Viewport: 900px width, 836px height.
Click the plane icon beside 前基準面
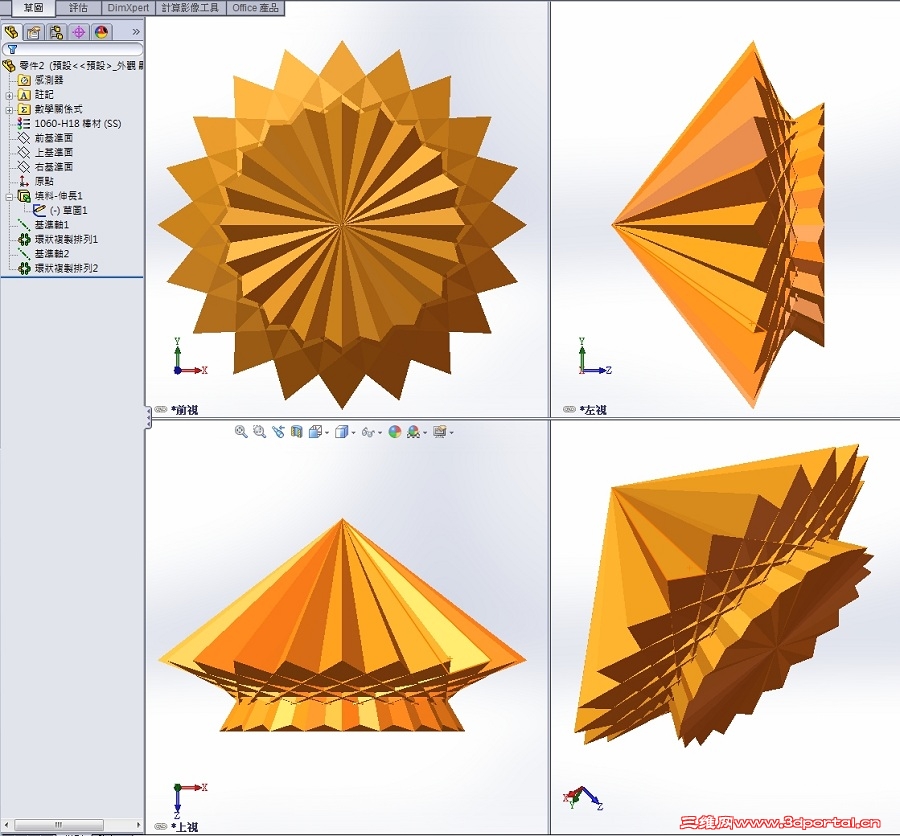pyautogui.click(x=24, y=138)
